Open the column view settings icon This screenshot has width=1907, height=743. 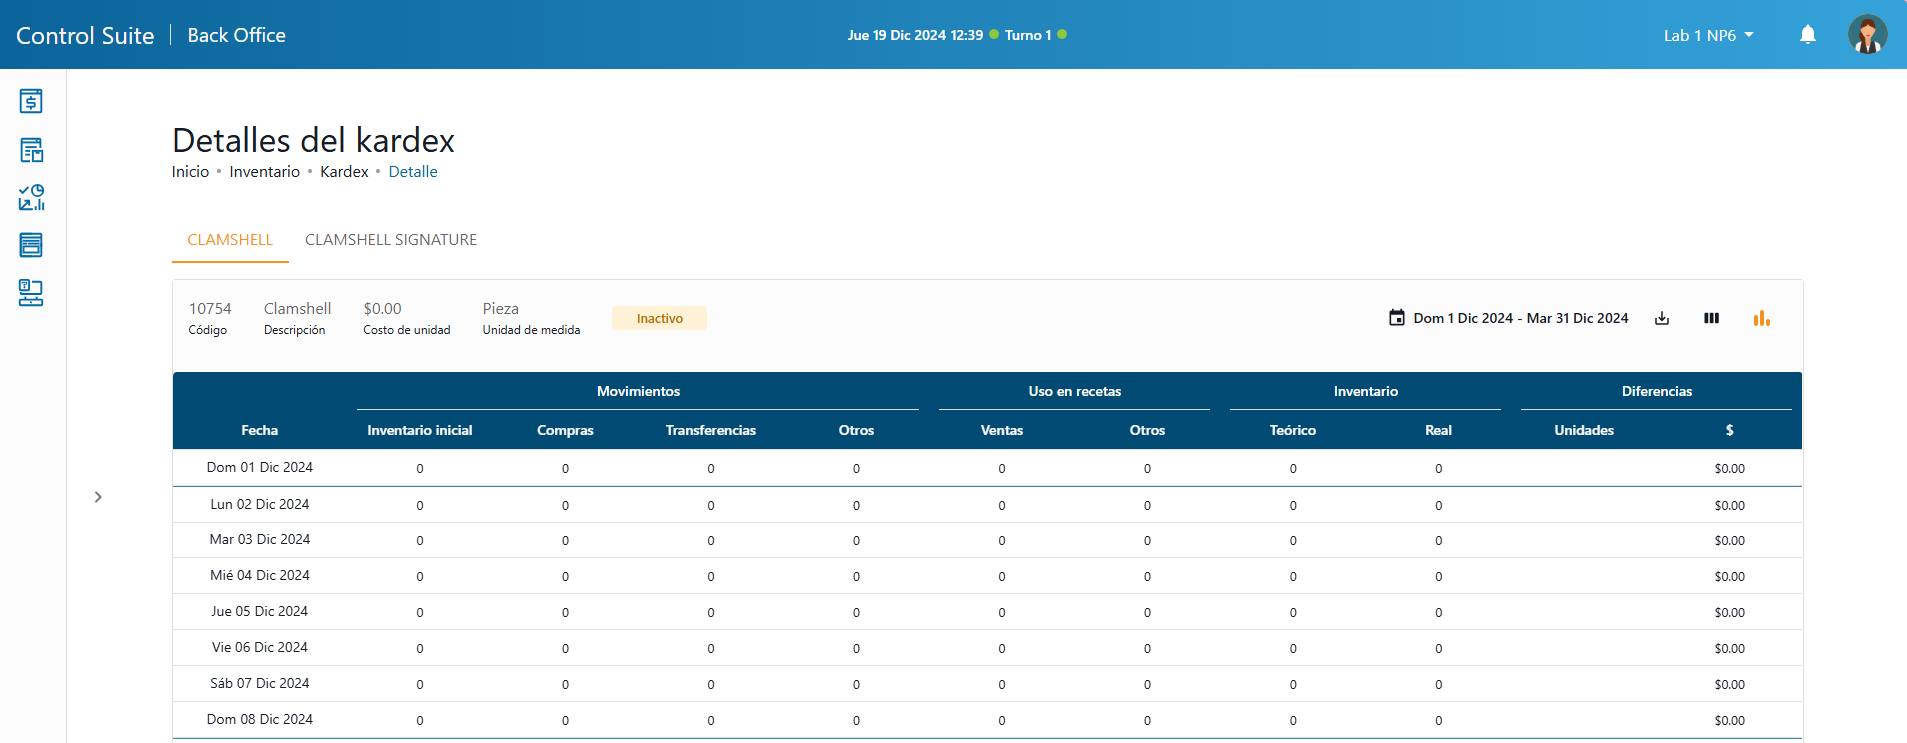coord(1711,318)
